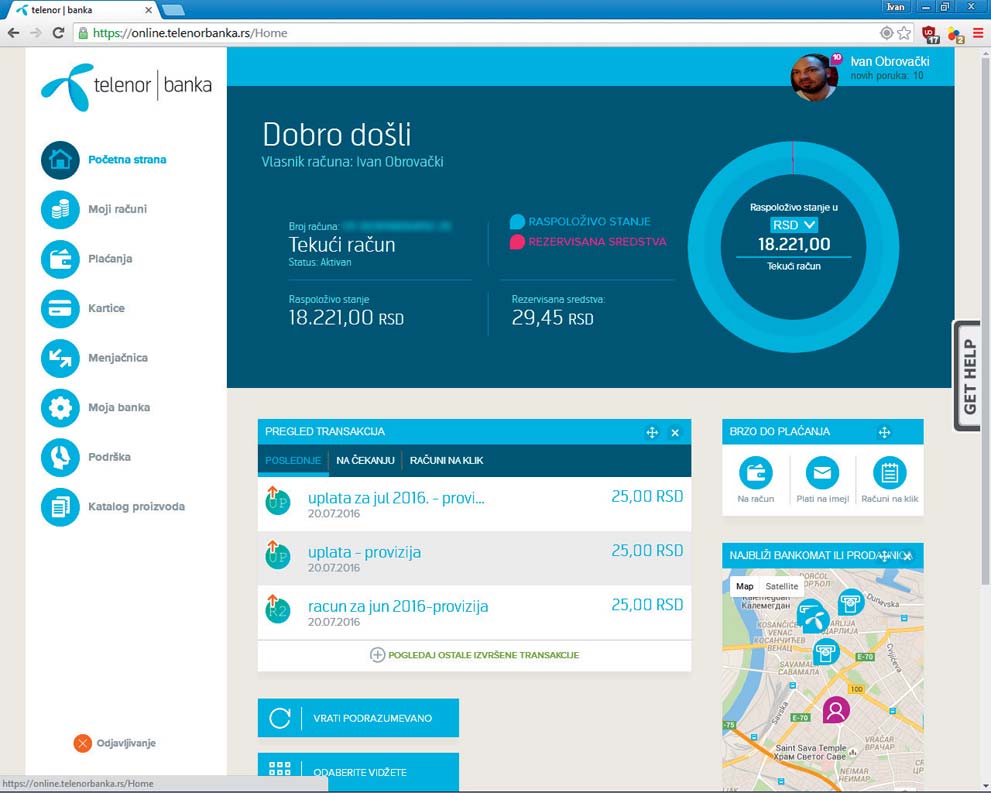Click the browser reload button
The width and height of the screenshot is (991, 793).
[58, 33]
